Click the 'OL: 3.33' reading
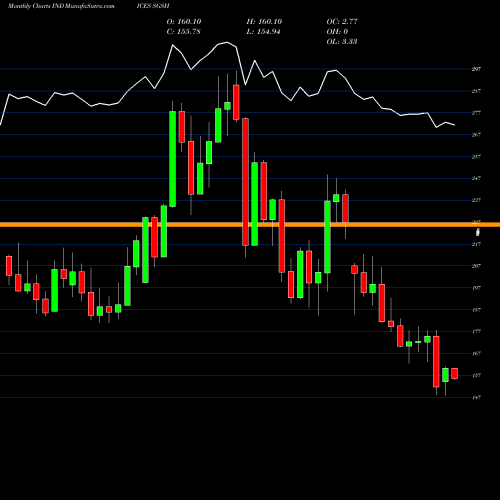The image size is (500, 500). click(x=342, y=42)
